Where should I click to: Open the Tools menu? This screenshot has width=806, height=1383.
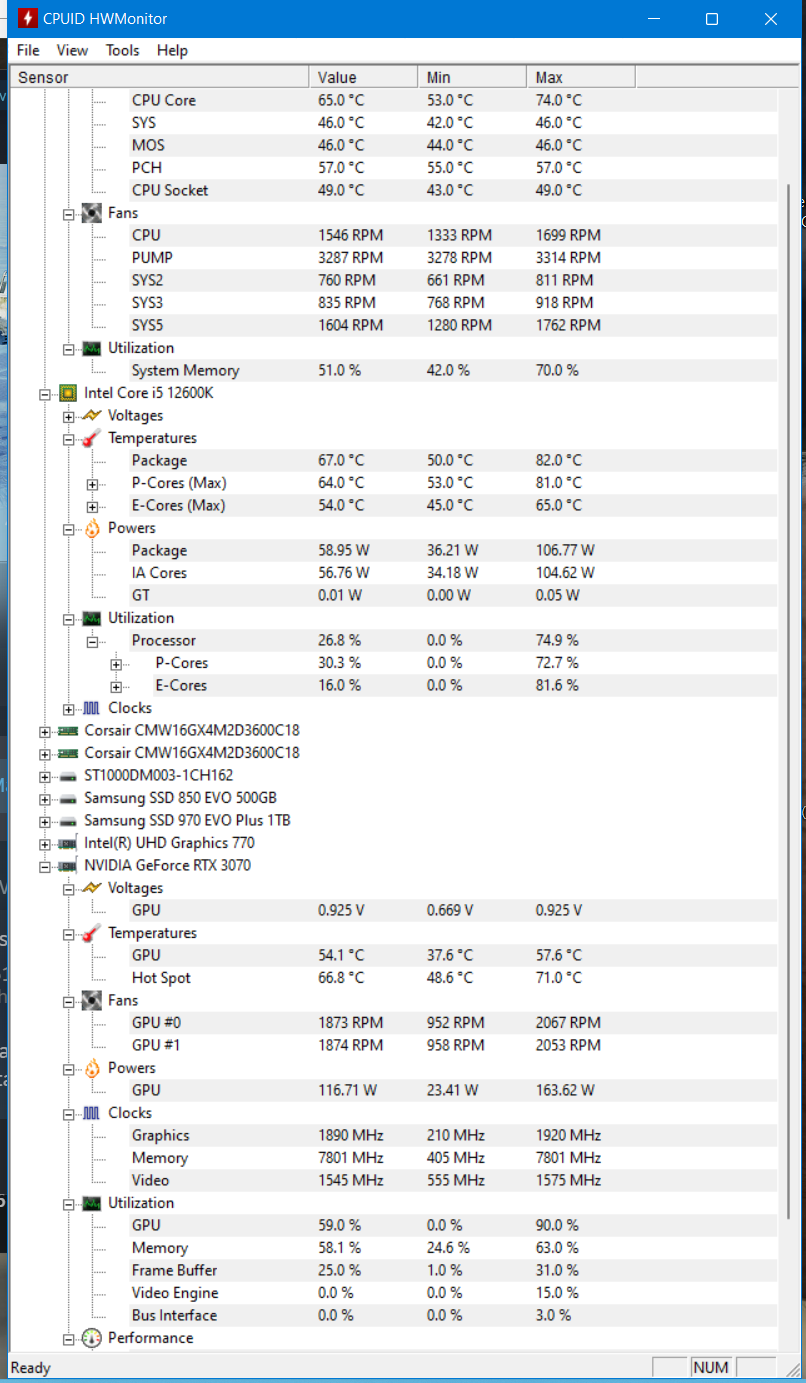coord(123,50)
